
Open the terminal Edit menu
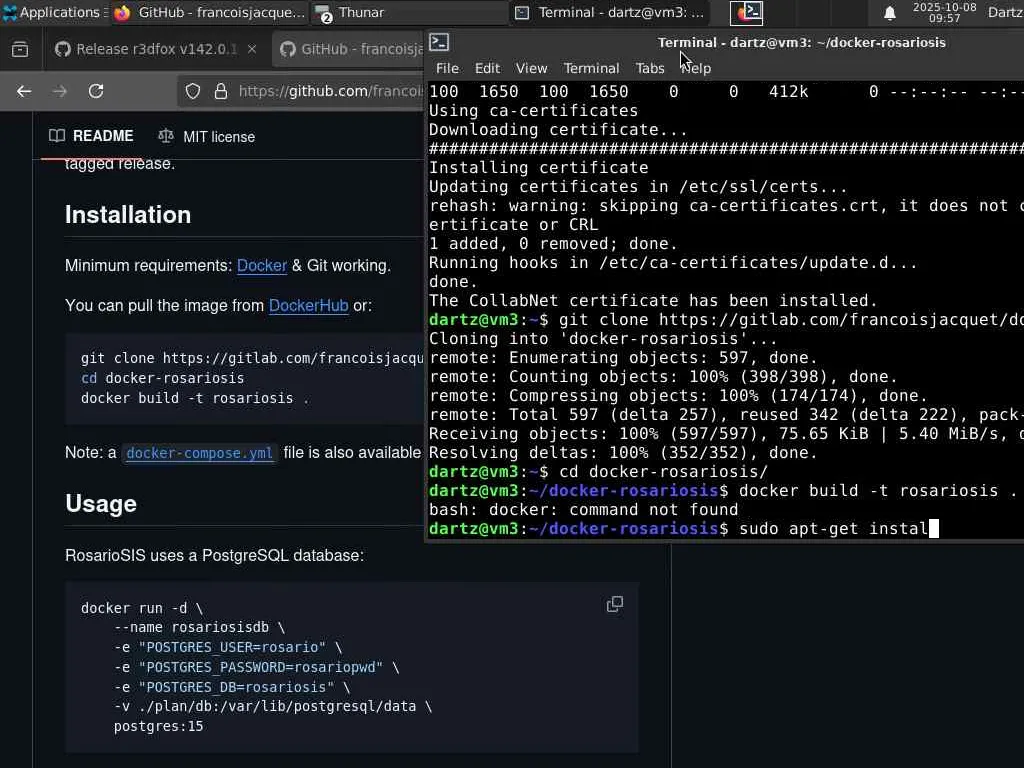[x=487, y=68]
